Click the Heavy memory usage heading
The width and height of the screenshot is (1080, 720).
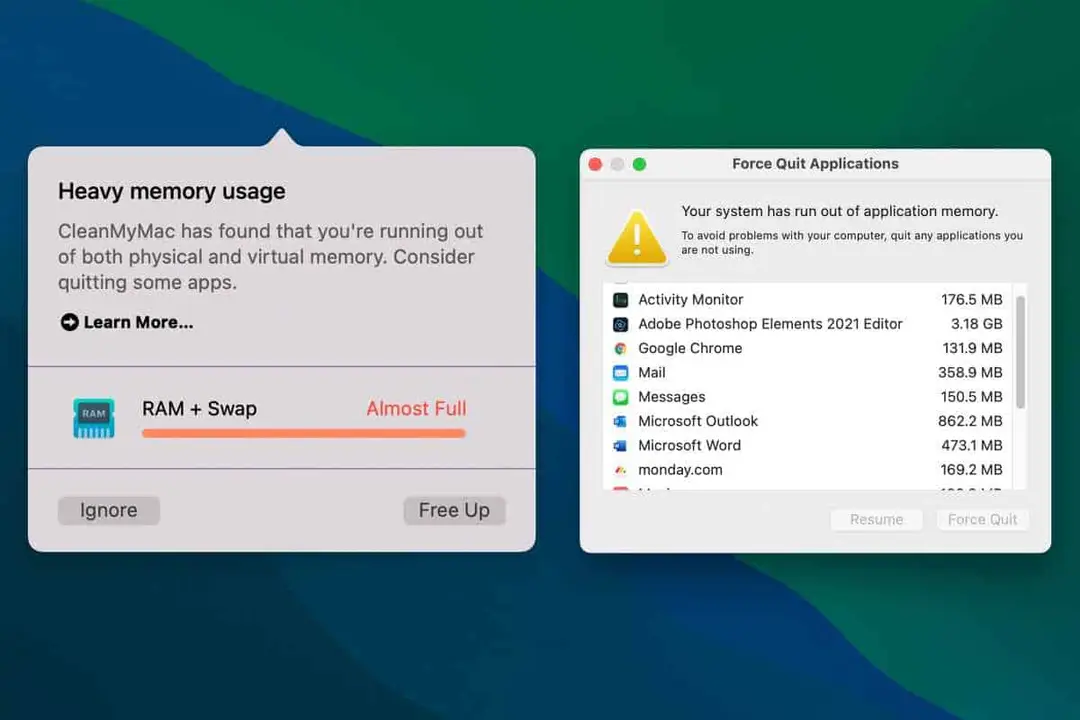pos(172,191)
